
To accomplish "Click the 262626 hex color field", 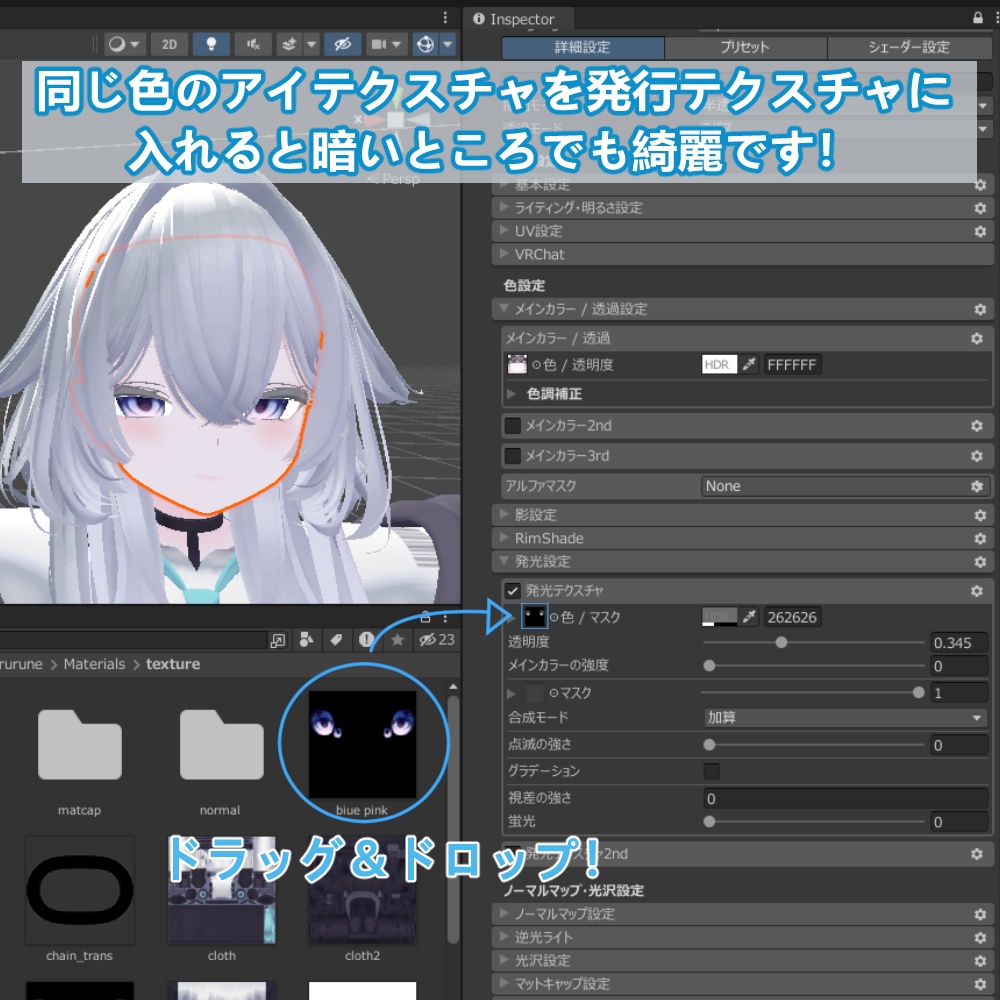I will click(792, 617).
